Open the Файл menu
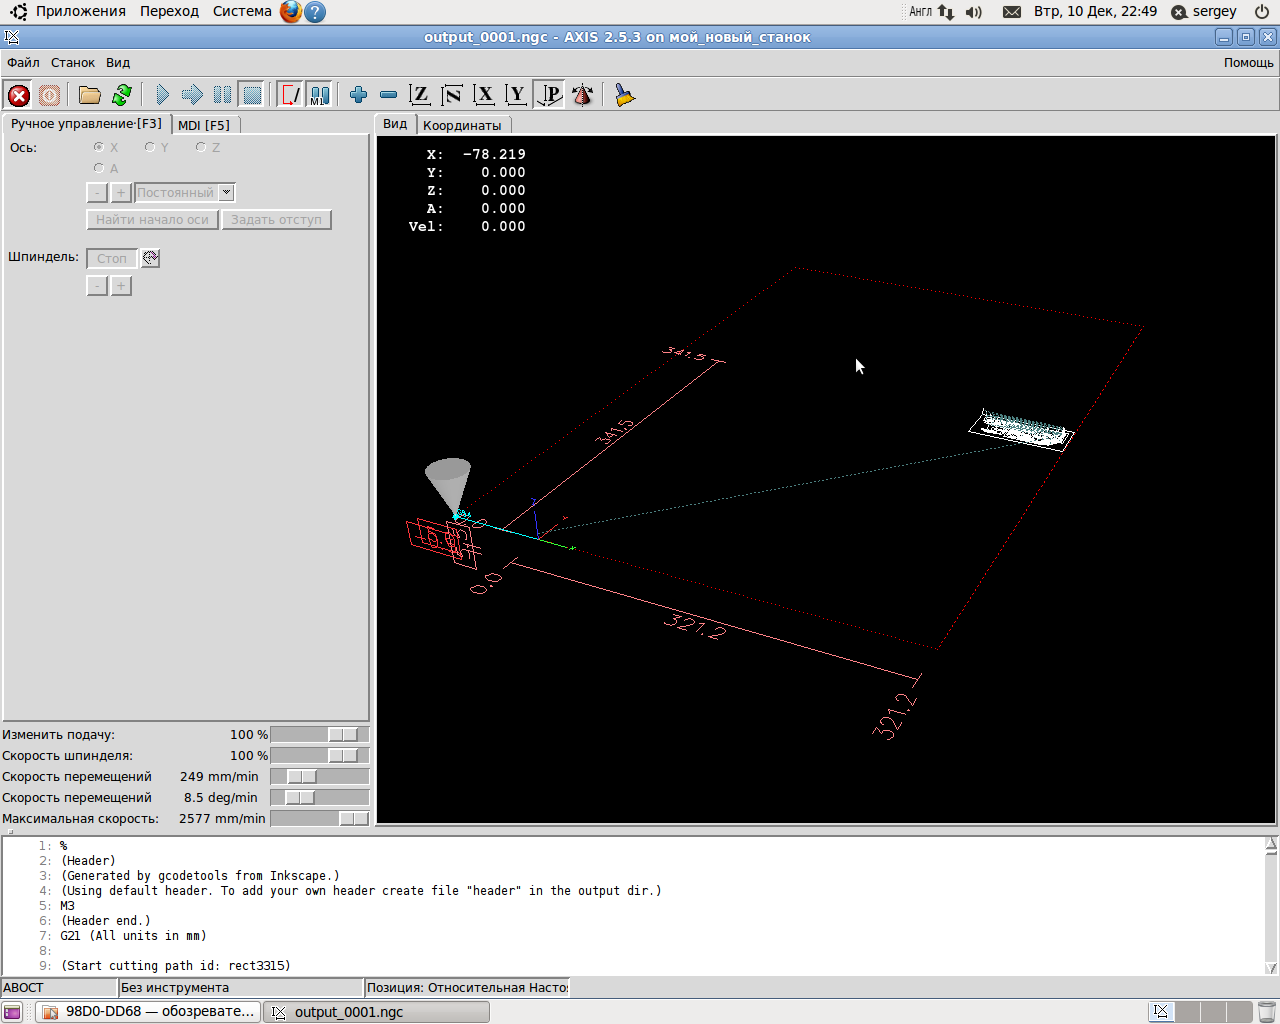This screenshot has height=1024, width=1280. pyautogui.click(x=23, y=62)
